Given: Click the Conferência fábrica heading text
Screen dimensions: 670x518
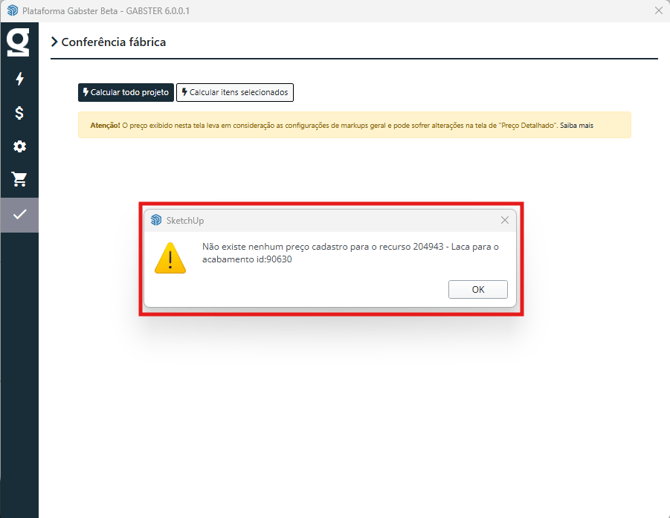Looking at the screenshot, I should [x=113, y=43].
